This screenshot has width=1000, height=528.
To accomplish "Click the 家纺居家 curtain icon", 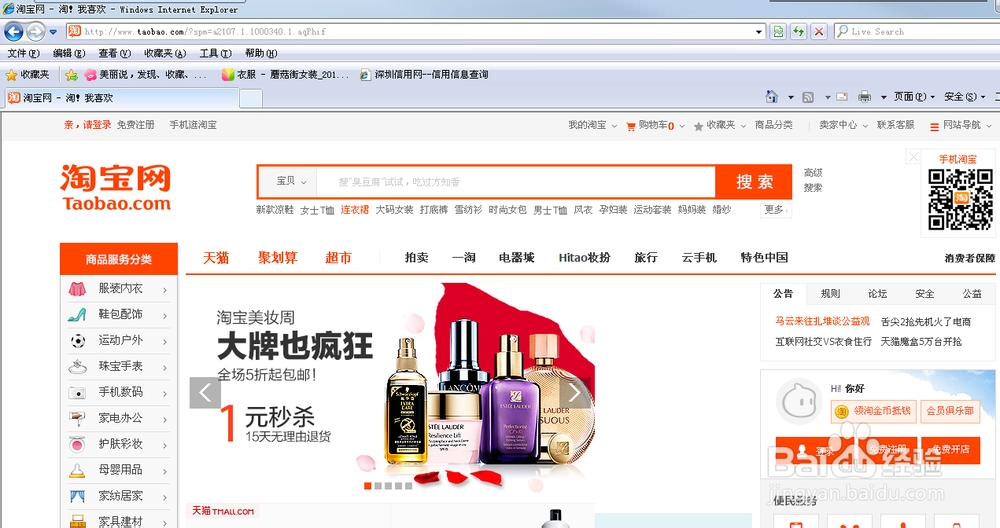I will coord(77,496).
